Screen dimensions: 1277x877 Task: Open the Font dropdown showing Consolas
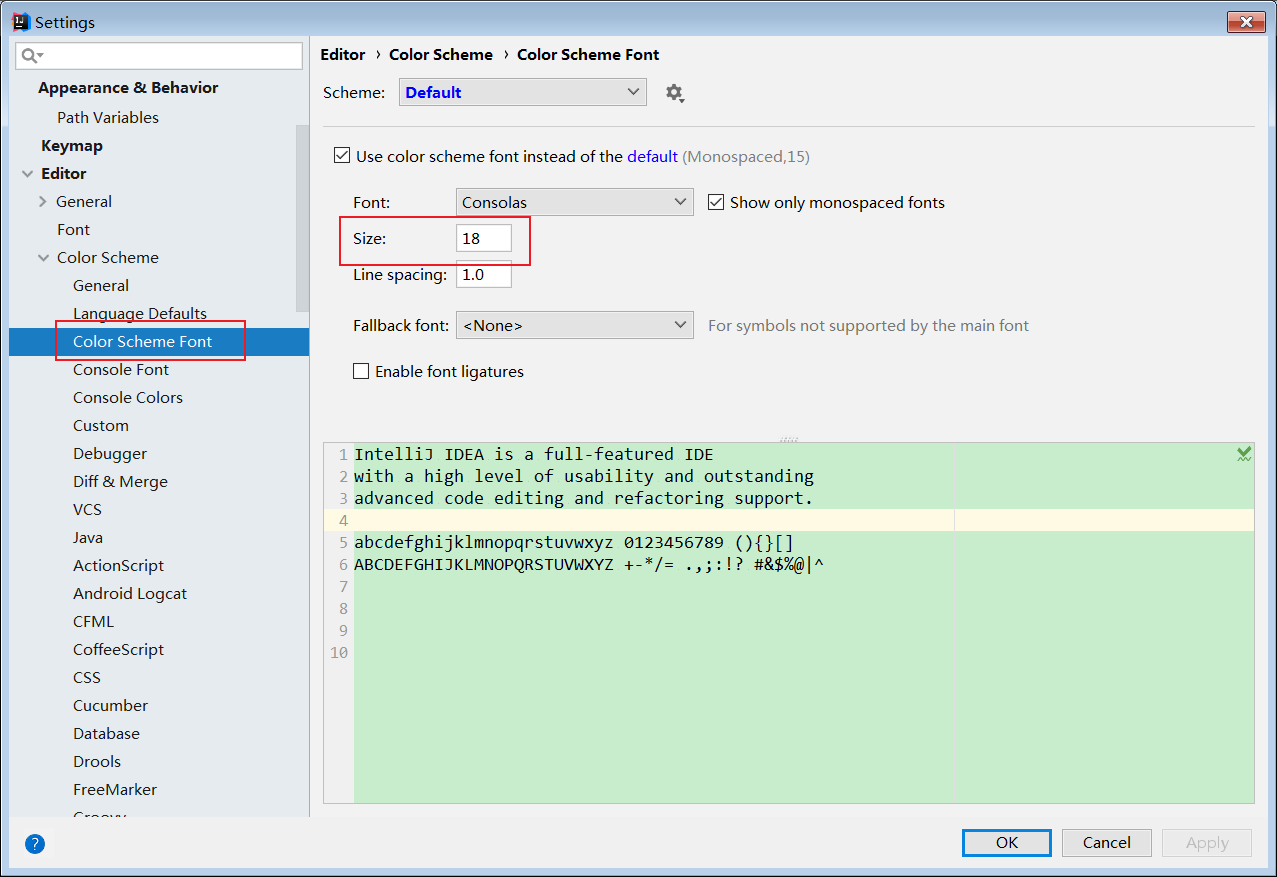tap(575, 202)
